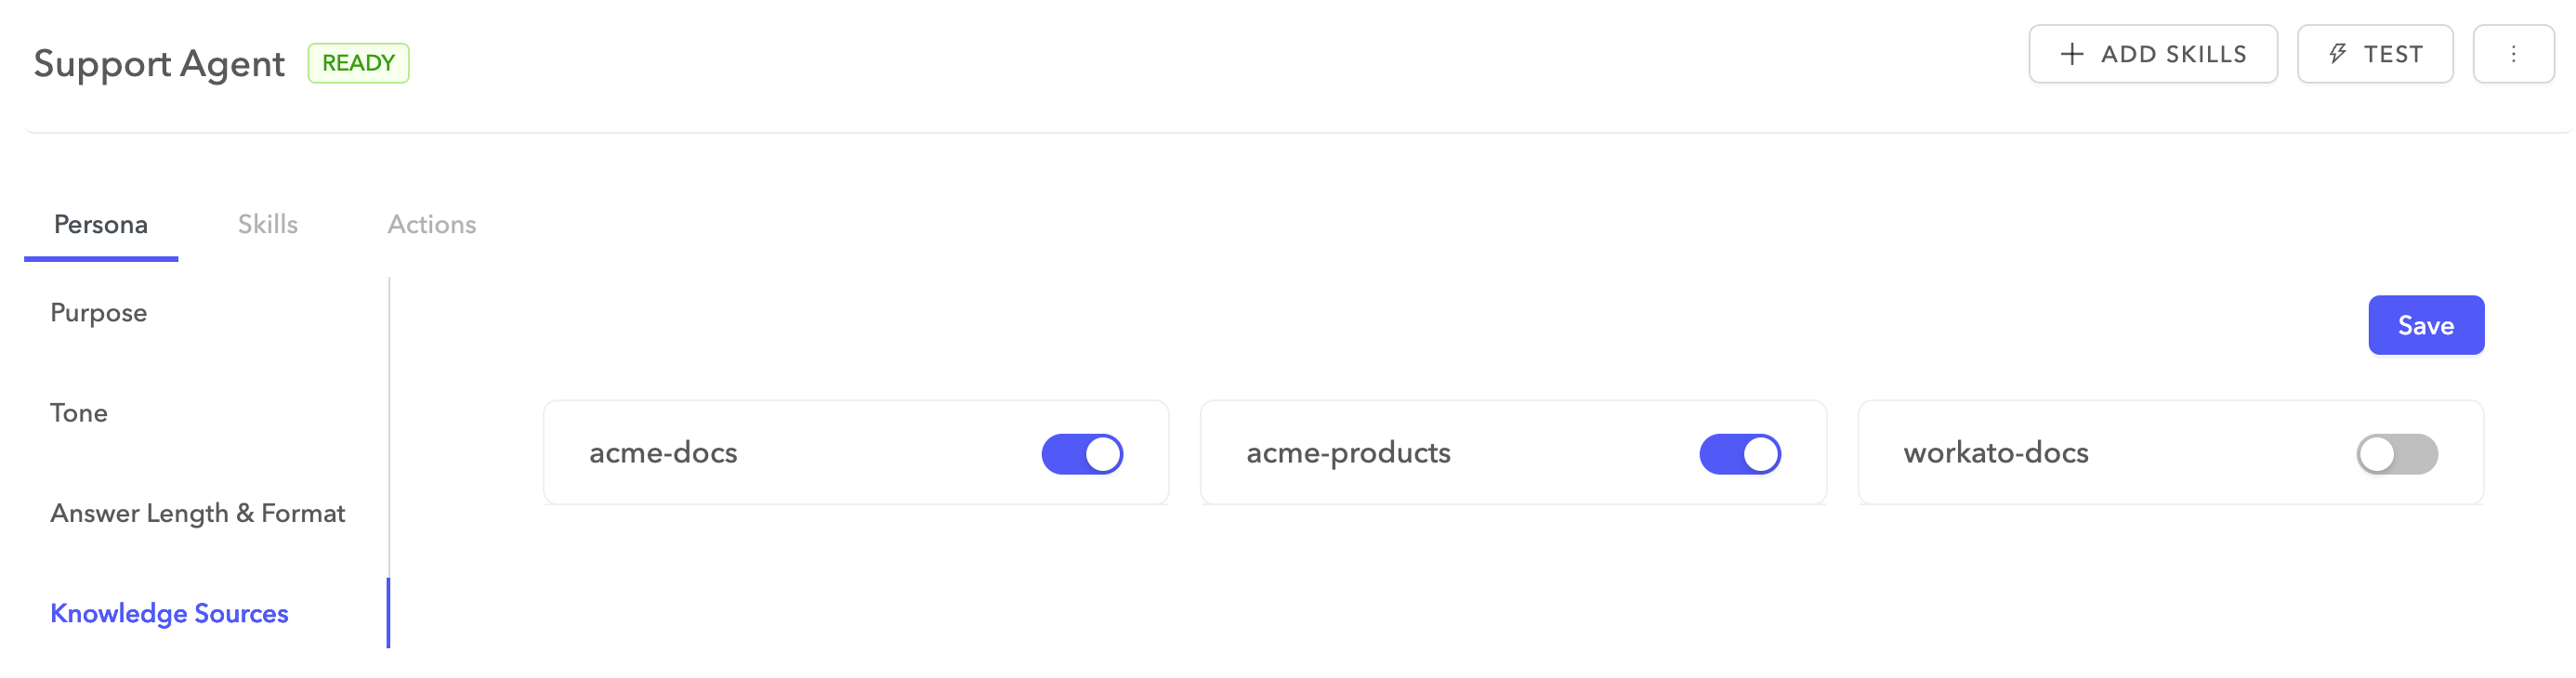The height and width of the screenshot is (678, 2576).
Task: Click the plus icon on Add Skills
Action: tap(2072, 54)
